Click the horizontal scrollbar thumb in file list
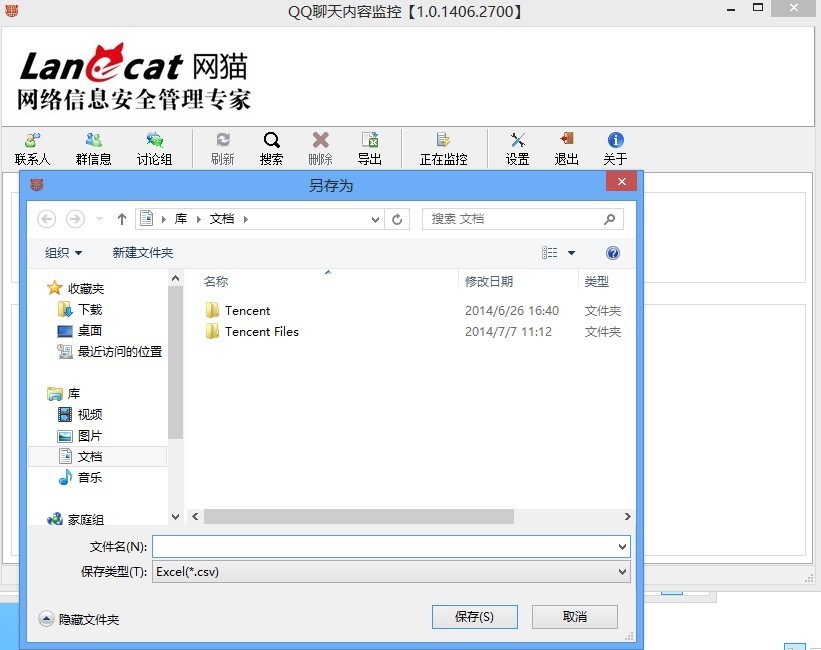Image resolution: width=821 pixels, height=650 pixels. 359,516
